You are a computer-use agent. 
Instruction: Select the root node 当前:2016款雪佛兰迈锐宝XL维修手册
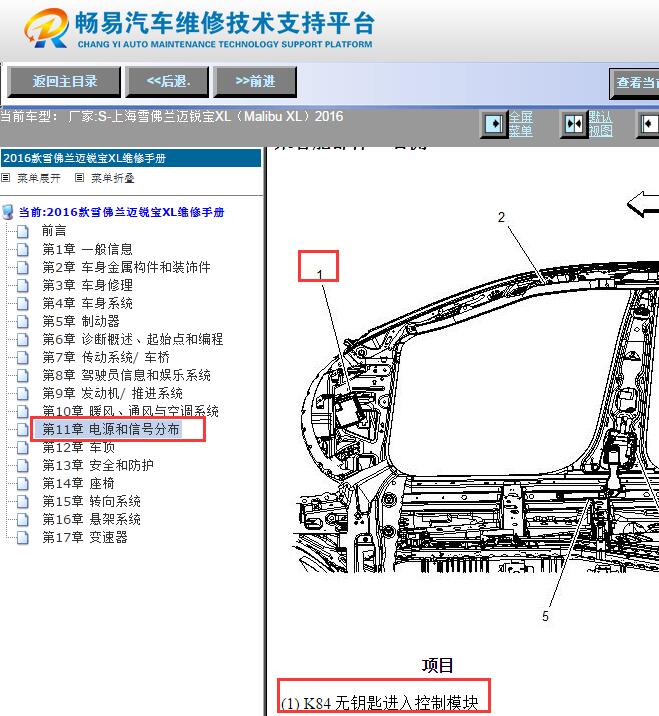pyautogui.click(x=121, y=212)
